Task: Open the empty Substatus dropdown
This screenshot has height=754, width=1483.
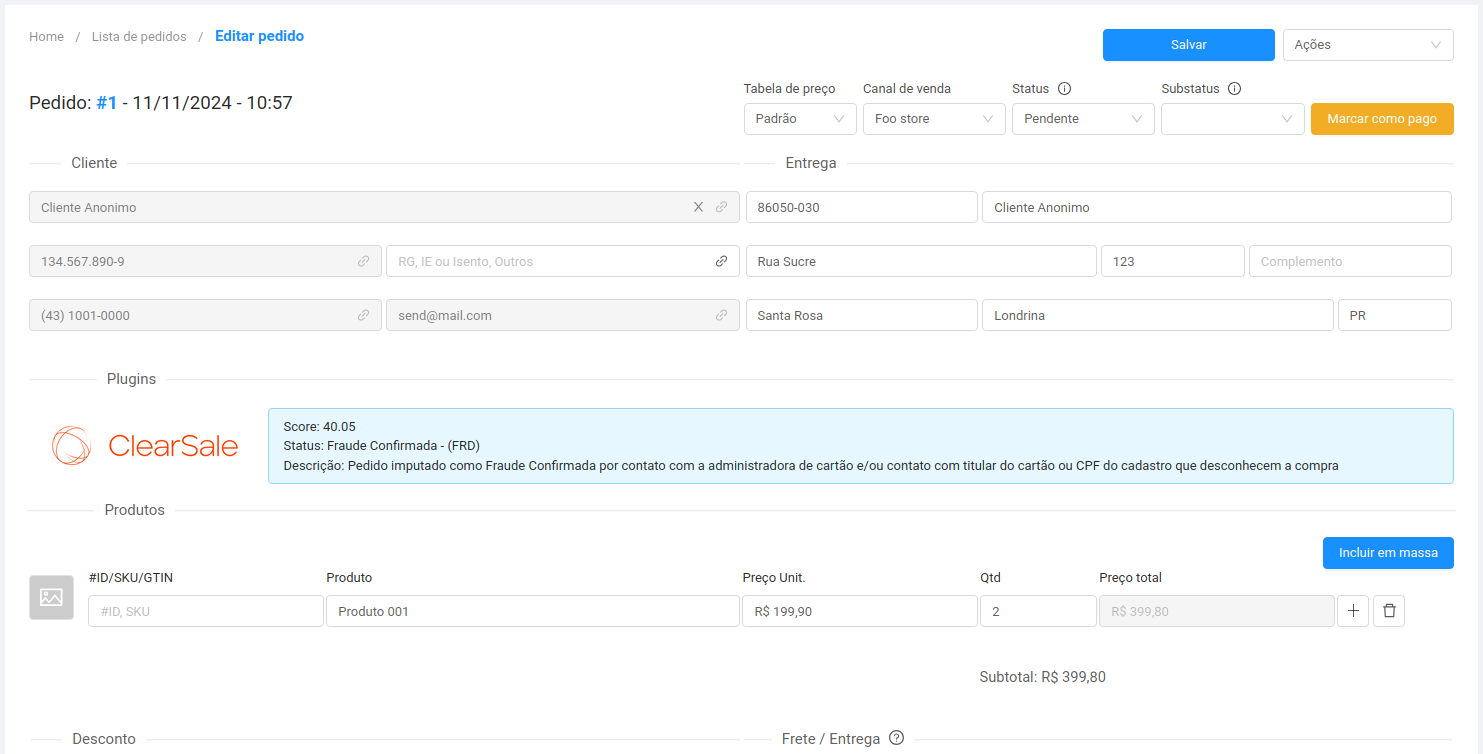Action: (1233, 119)
